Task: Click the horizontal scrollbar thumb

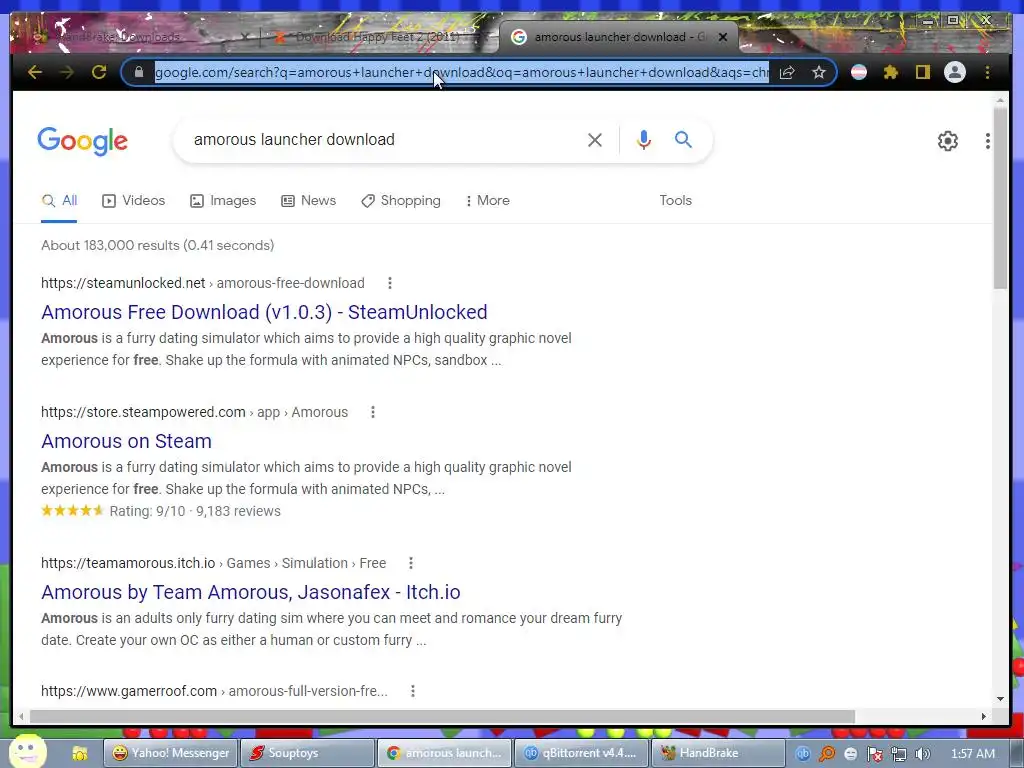Action: 442,716
